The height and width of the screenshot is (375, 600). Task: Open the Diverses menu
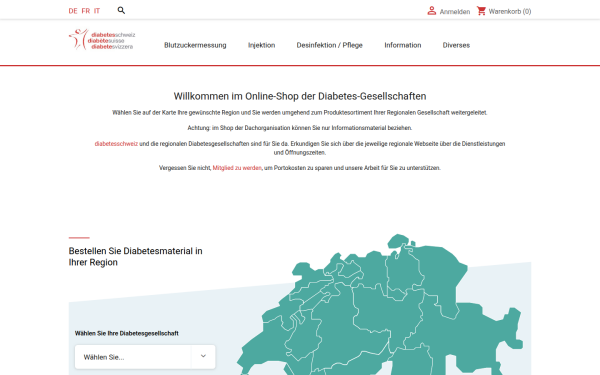pos(456,45)
